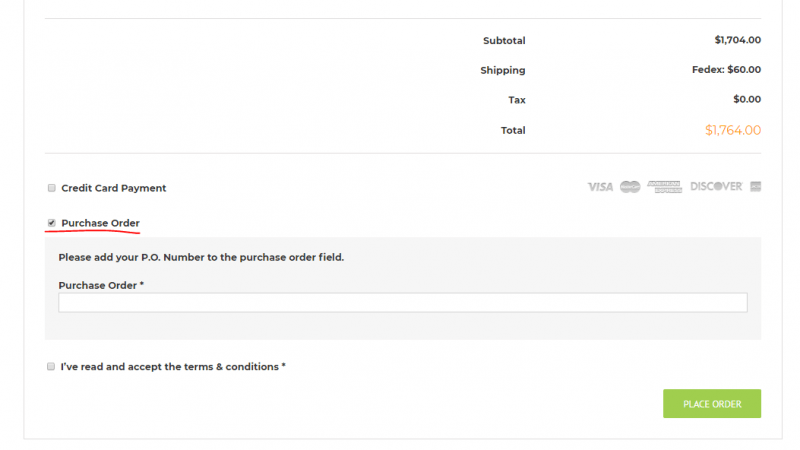Viewport: 800px width, 450px height.
Task: Accept the terms & conditions checkbox
Action: [x=51, y=366]
